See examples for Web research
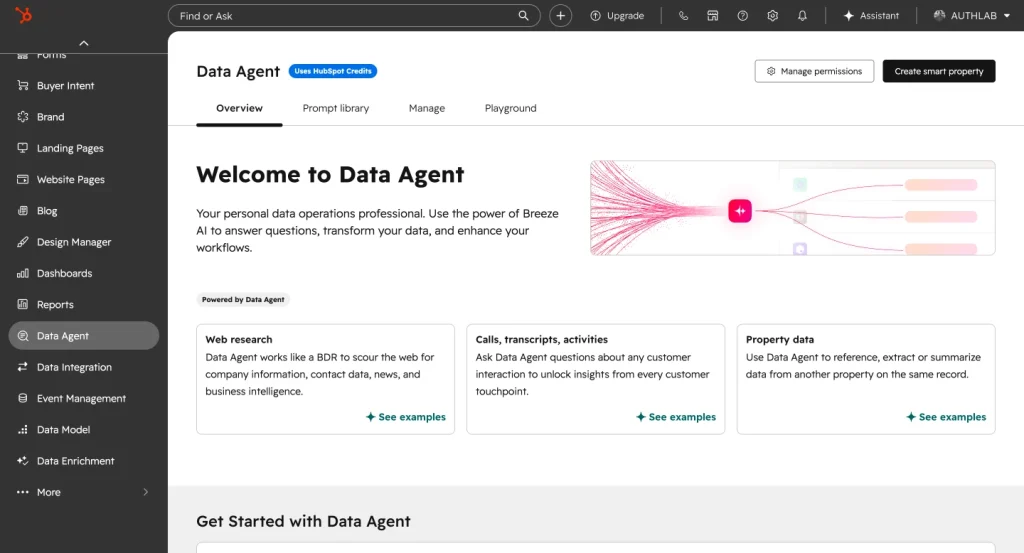Image resolution: width=1024 pixels, height=553 pixels. pos(406,417)
